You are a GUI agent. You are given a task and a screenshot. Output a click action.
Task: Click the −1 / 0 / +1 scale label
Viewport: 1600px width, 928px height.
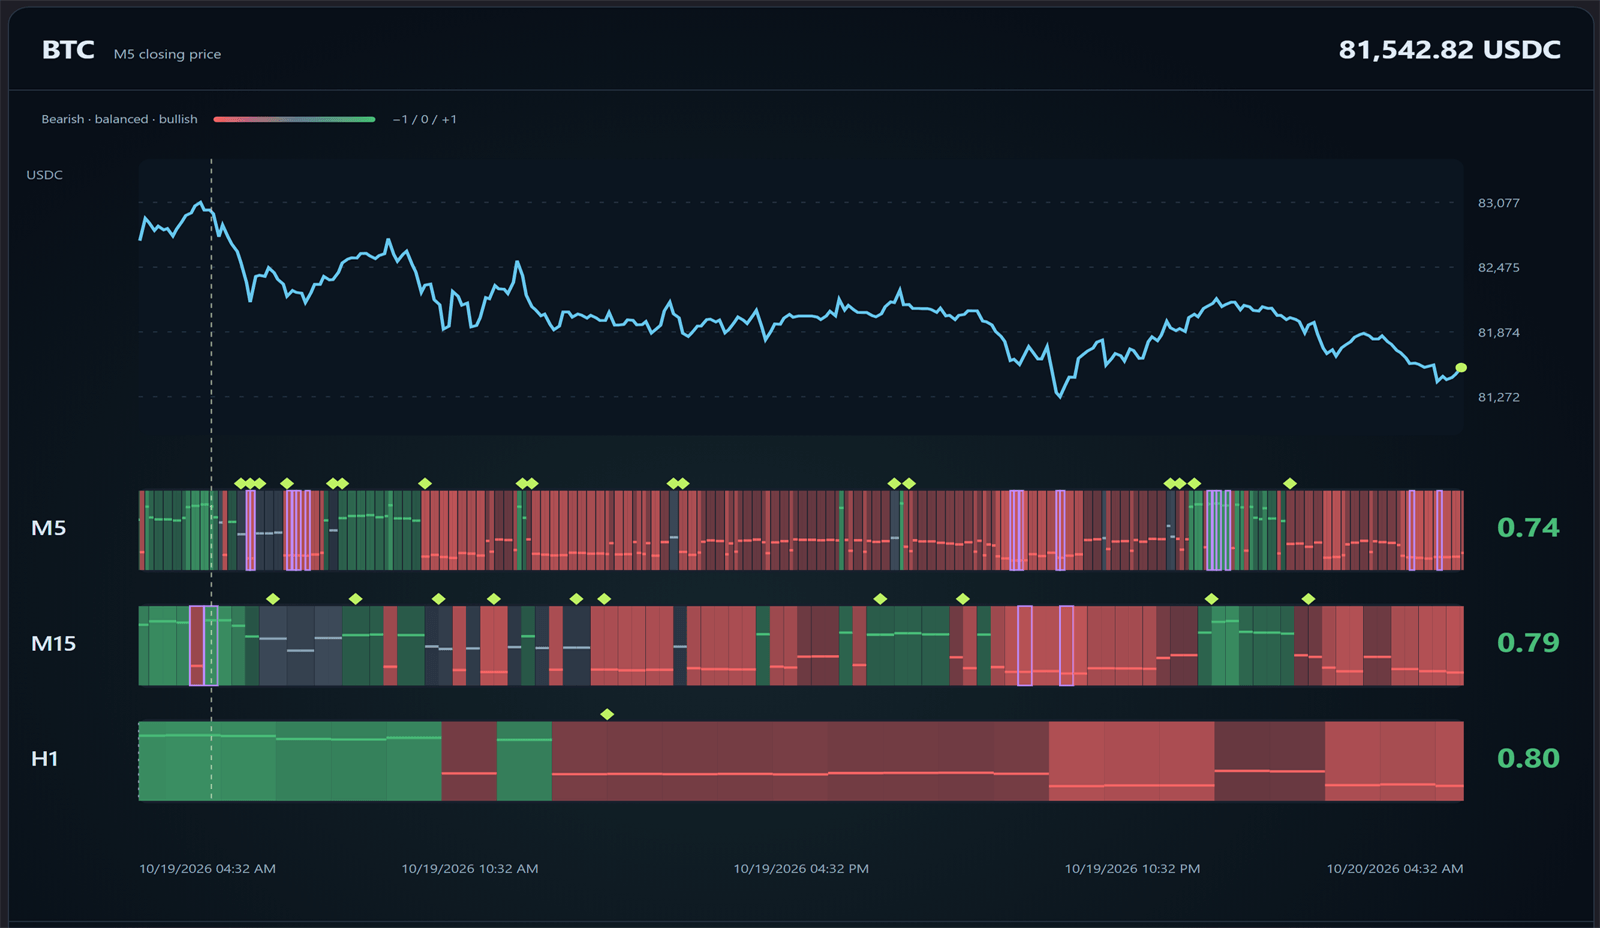pyautogui.click(x=424, y=119)
